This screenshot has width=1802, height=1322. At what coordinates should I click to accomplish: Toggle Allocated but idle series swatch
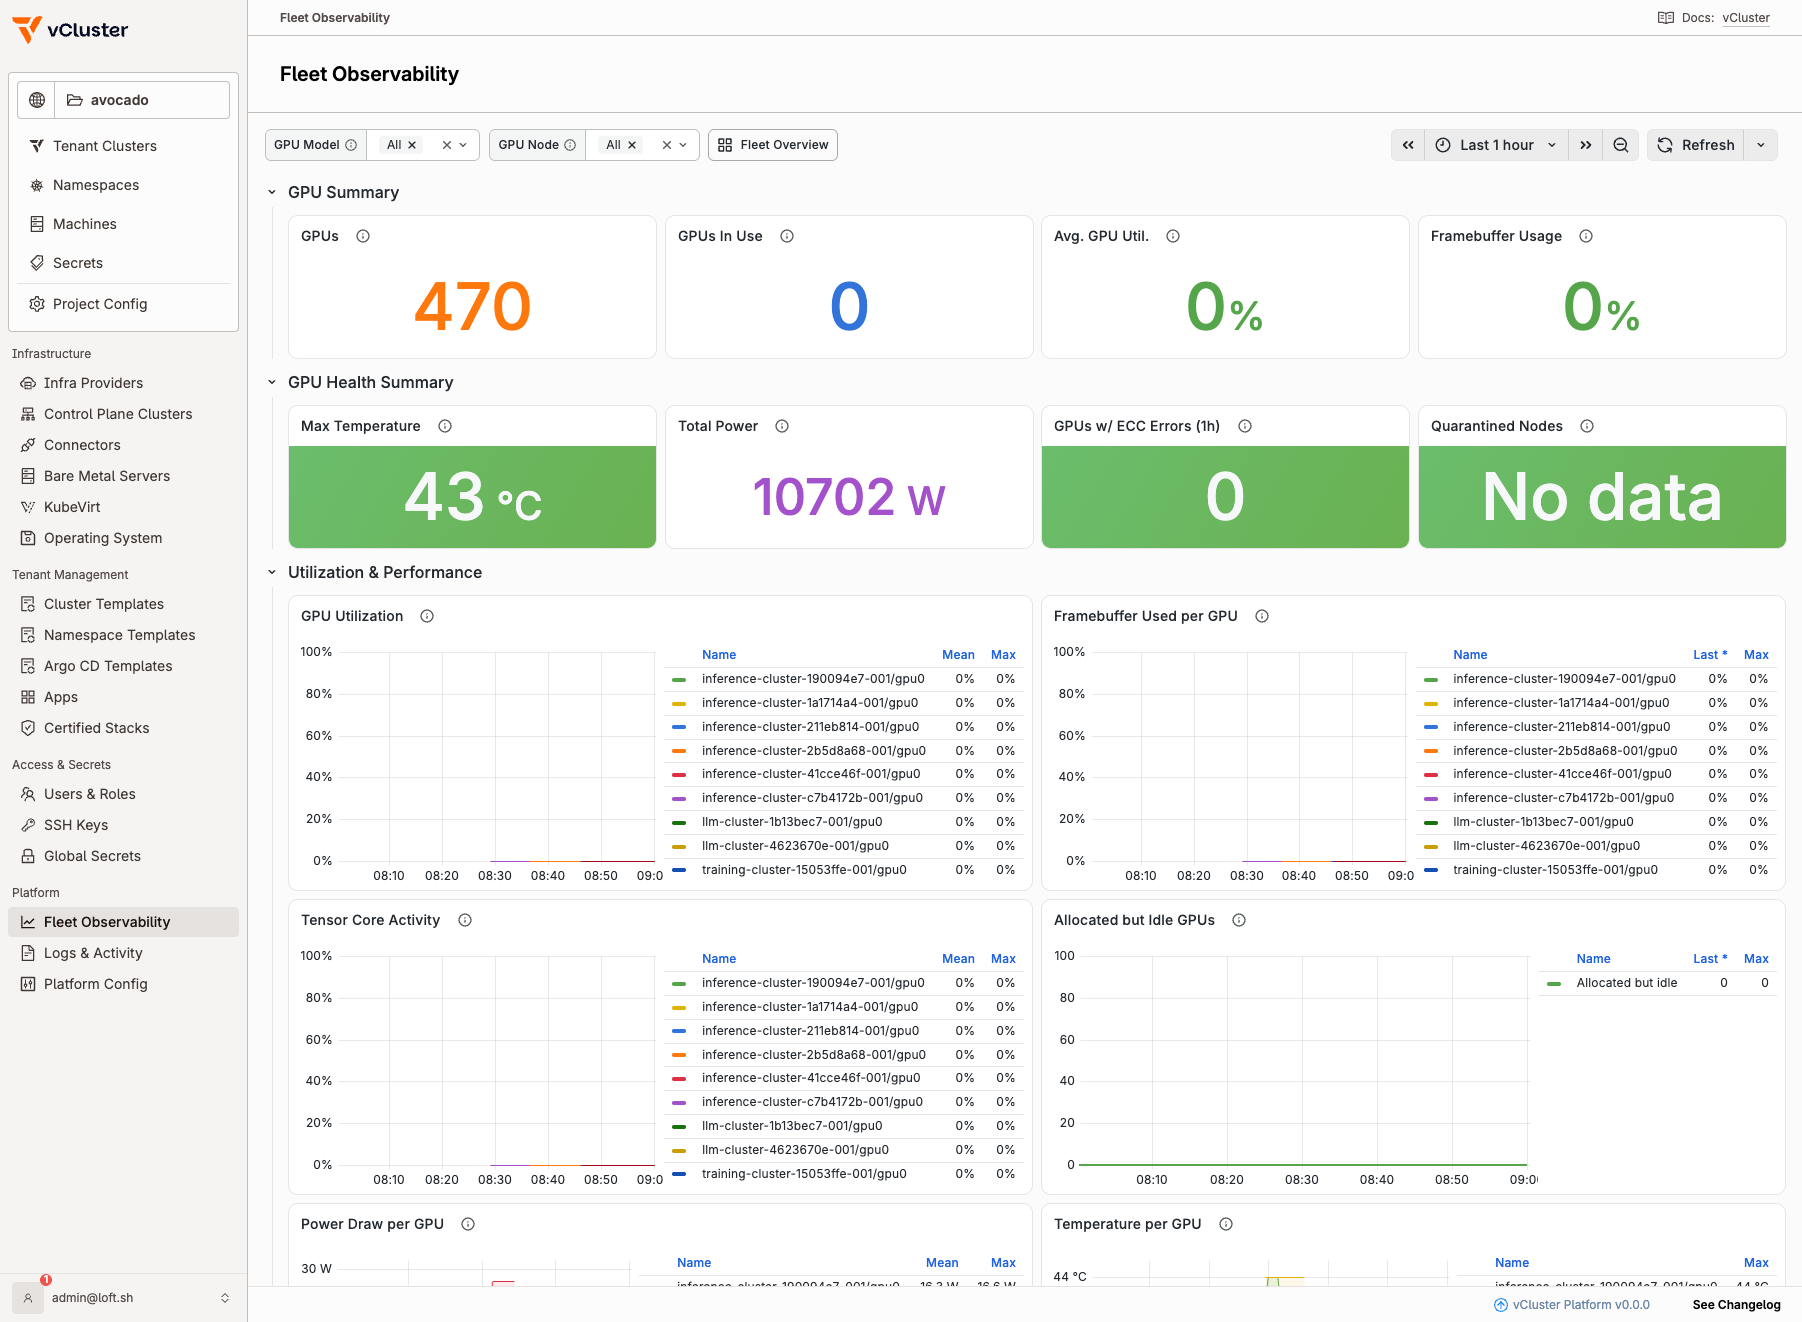pyautogui.click(x=1554, y=983)
